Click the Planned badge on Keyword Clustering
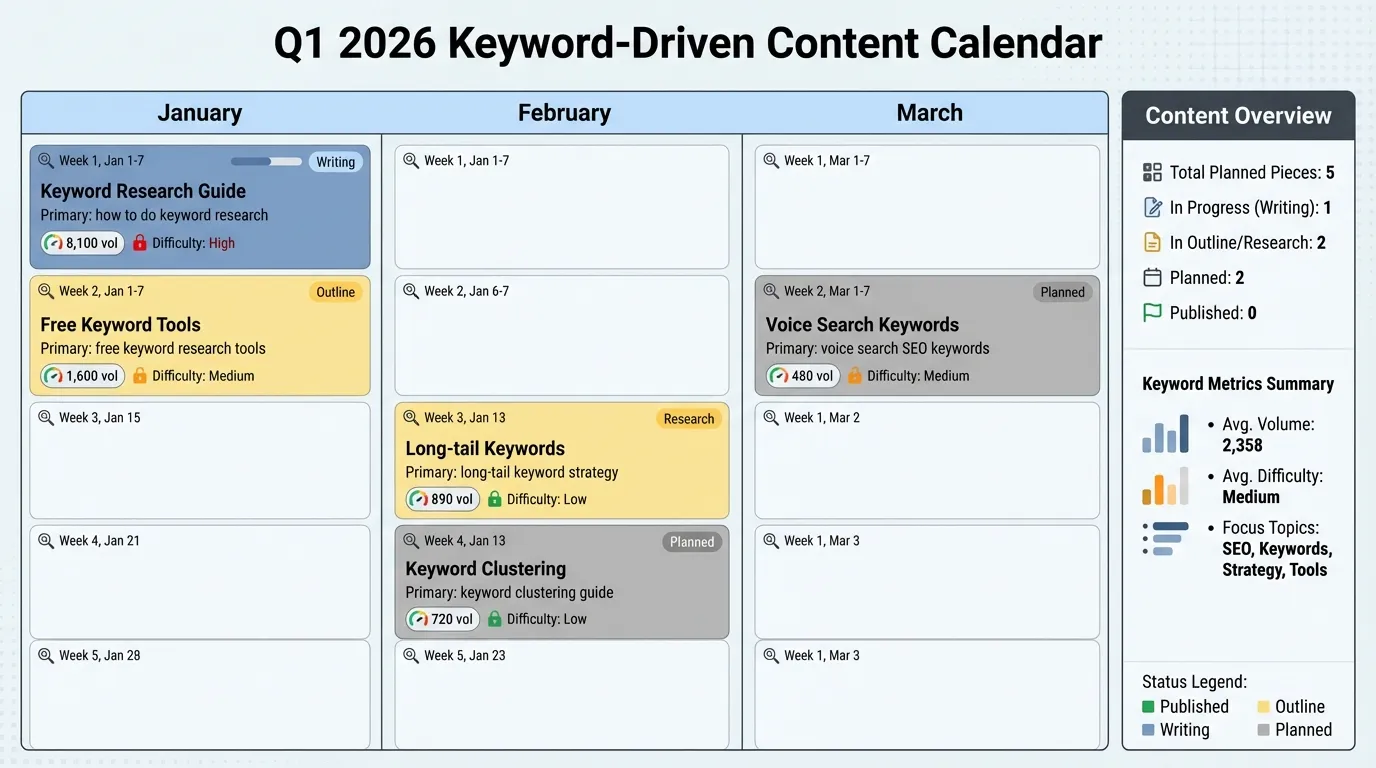This screenshot has width=1376, height=768. pos(691,541)
